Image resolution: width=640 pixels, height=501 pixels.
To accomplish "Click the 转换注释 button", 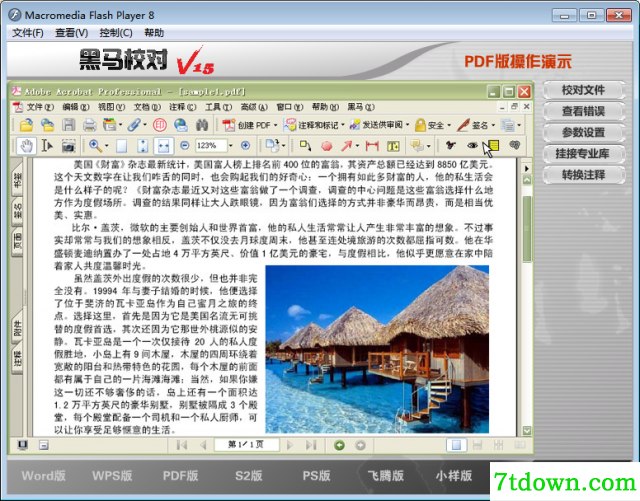I will click(583, 175).
